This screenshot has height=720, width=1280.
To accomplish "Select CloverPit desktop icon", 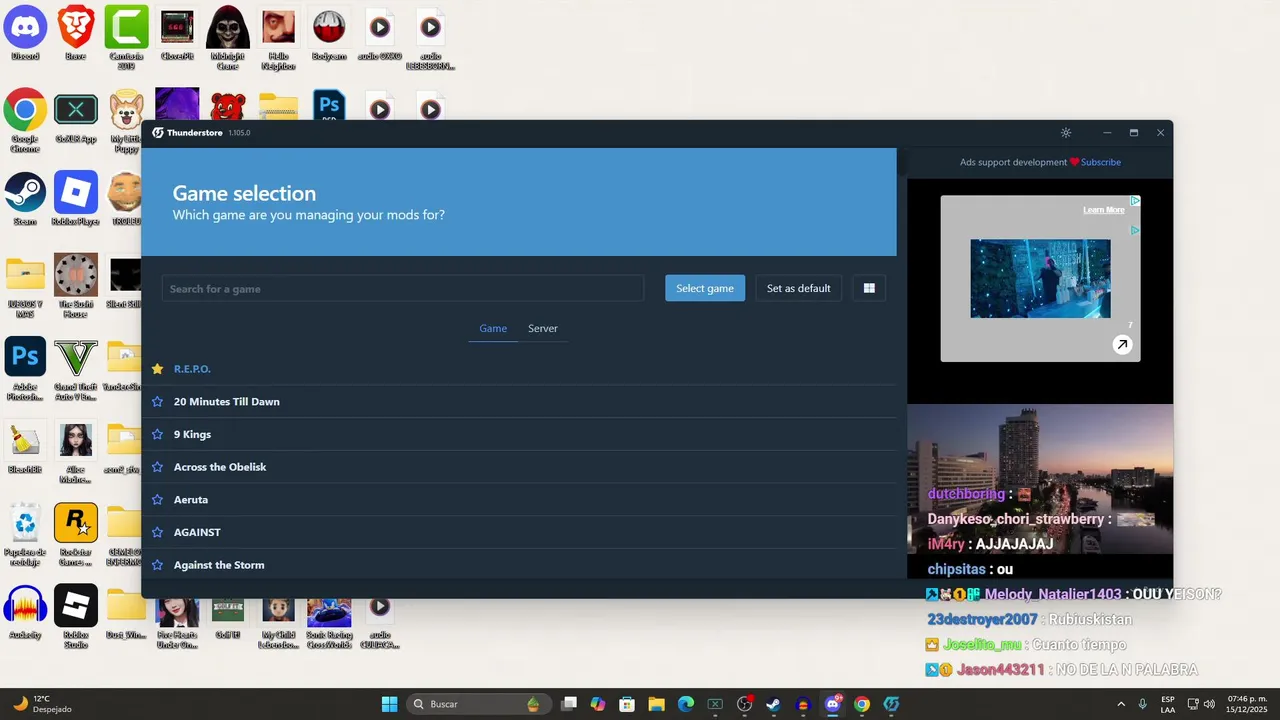I will click(177, 35).
